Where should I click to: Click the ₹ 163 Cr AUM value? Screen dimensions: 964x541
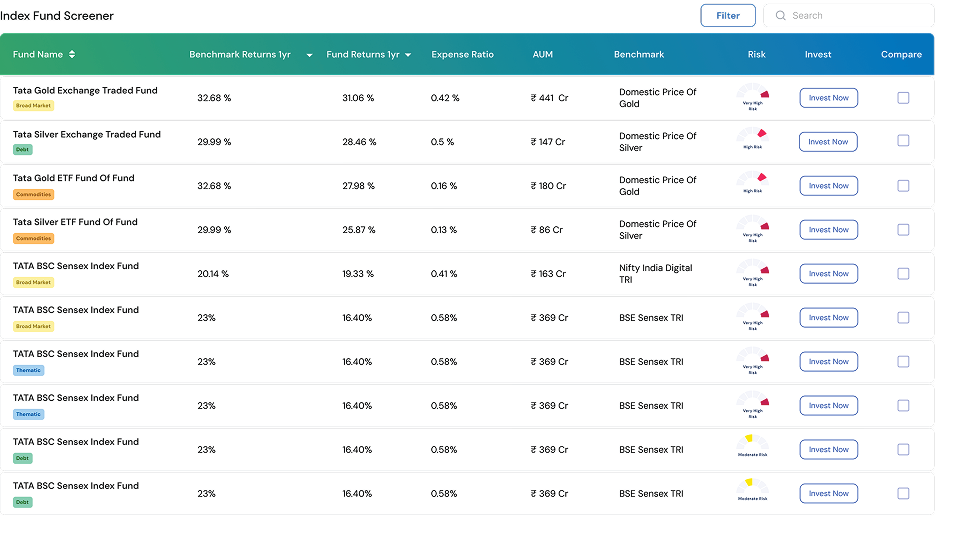548,274
